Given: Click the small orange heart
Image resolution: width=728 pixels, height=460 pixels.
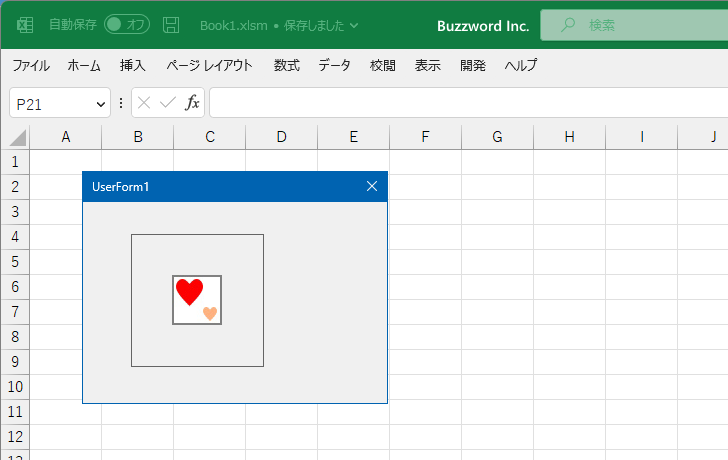Looking at the screenshot, I should coord(210,313).
